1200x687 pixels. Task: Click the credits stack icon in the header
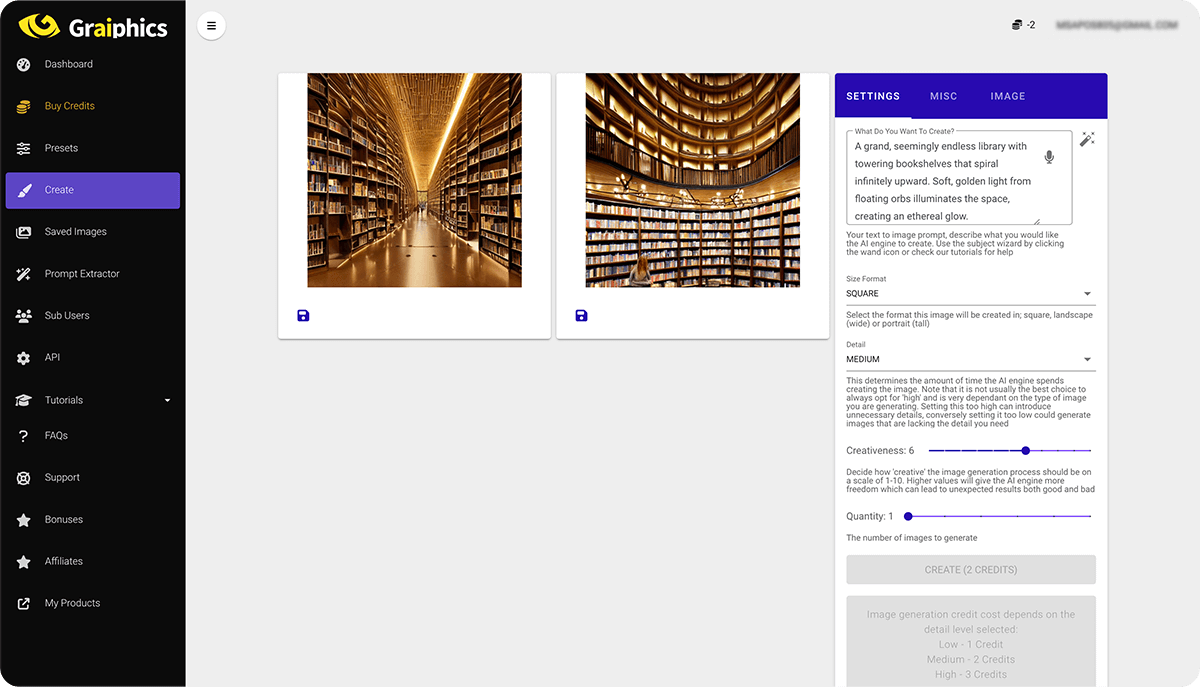[1014, 25]
